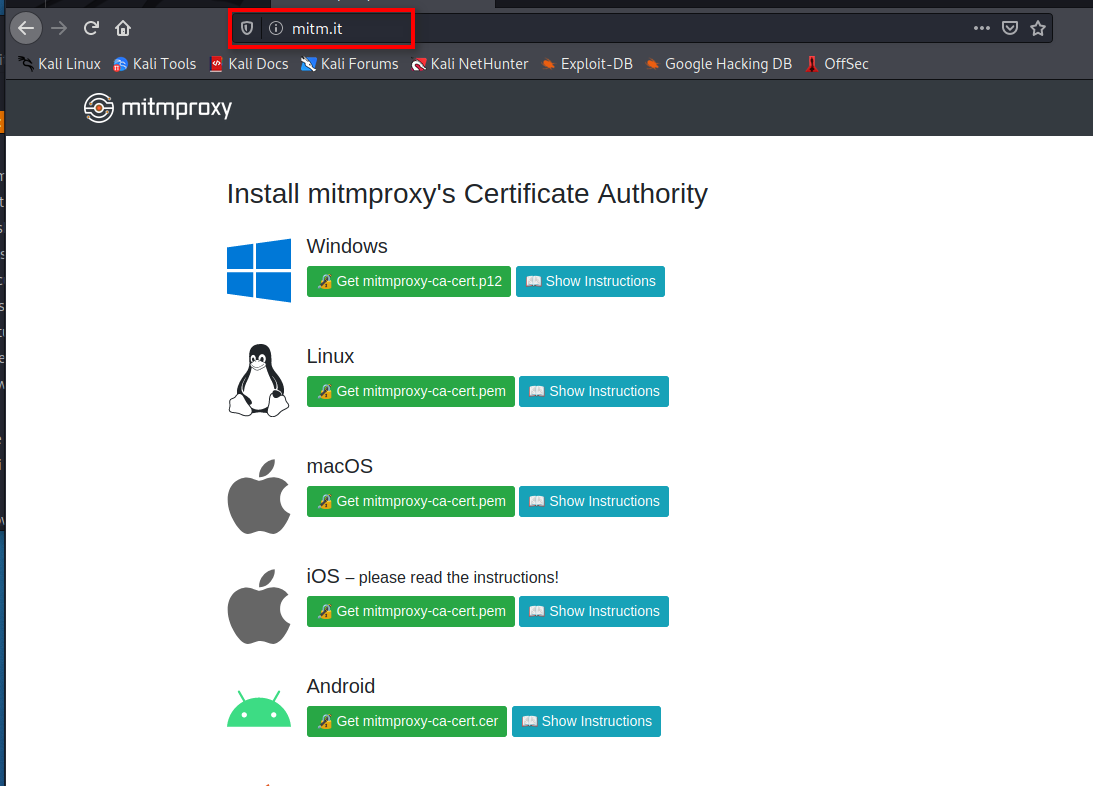1093x786 pixels.
Task: Click the mitm.it address bar field
Action: [x=600, y=28]
